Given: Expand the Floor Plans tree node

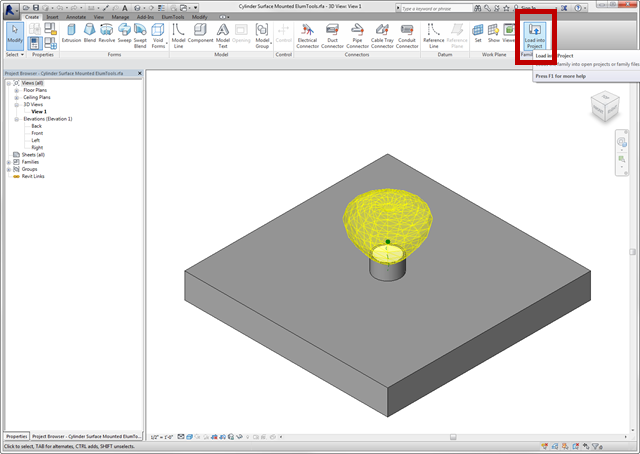Looking at the screenshot, I should [x=17, y=90].
